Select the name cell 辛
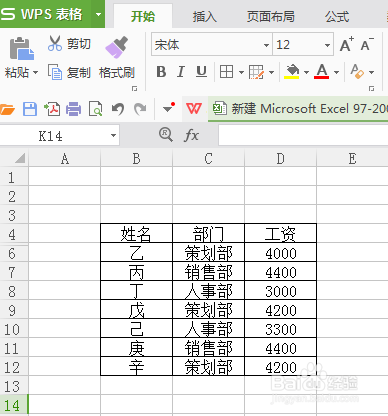388x416 pixels. click(137, 367)
